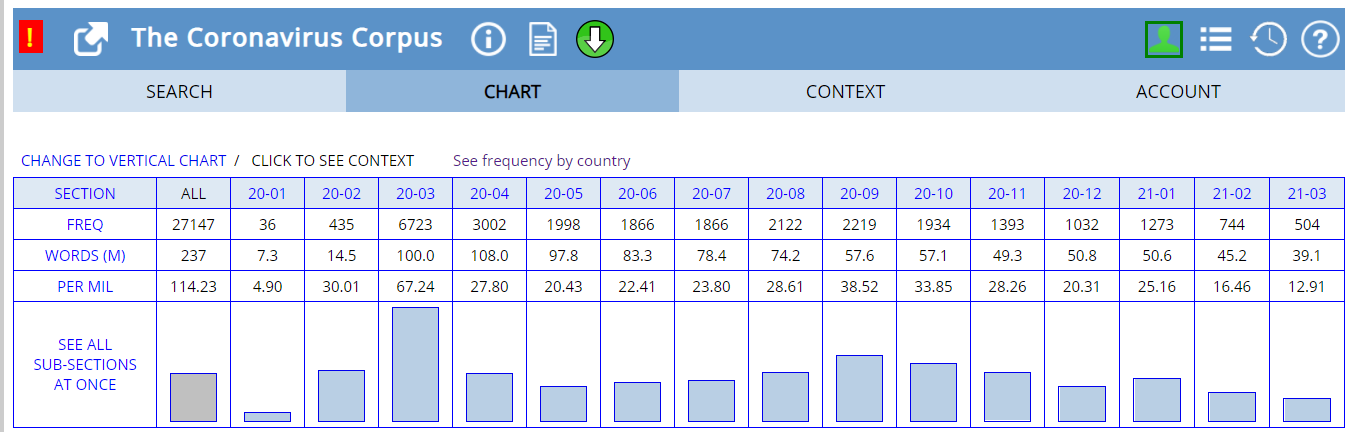
Task: Switch to the ACCOUNT tab
Action: [x=1178, y=91]
